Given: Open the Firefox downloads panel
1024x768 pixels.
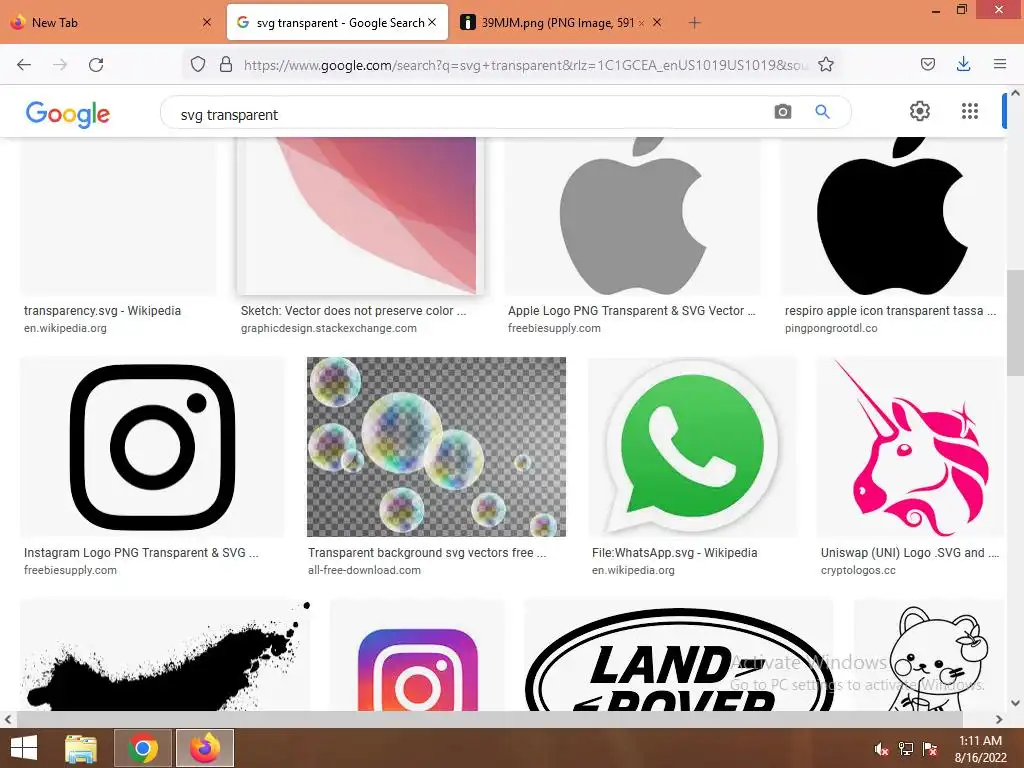Looking at the screenshot, I should (x=963, y=64).
